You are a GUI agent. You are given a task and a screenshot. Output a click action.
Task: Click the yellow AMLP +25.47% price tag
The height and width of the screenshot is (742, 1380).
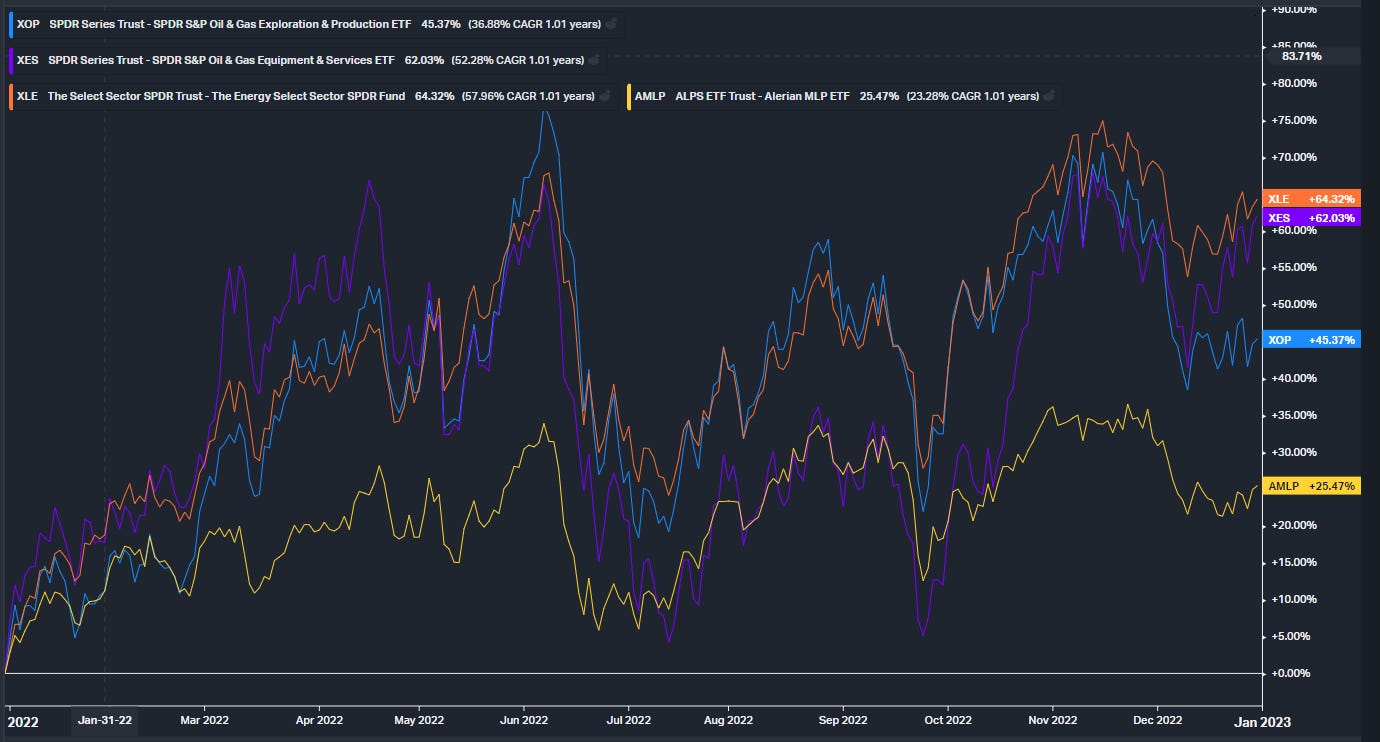(1311, 486)
